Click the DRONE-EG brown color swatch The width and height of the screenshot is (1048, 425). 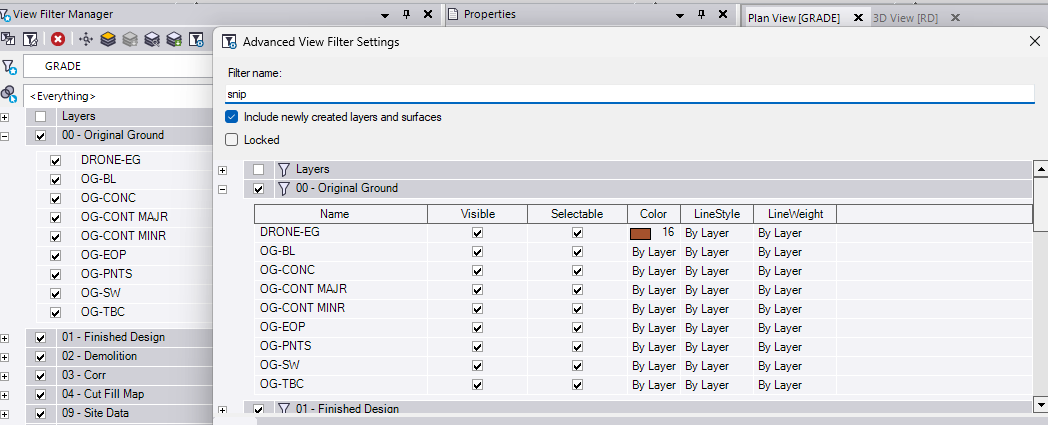tap(640, 233)
